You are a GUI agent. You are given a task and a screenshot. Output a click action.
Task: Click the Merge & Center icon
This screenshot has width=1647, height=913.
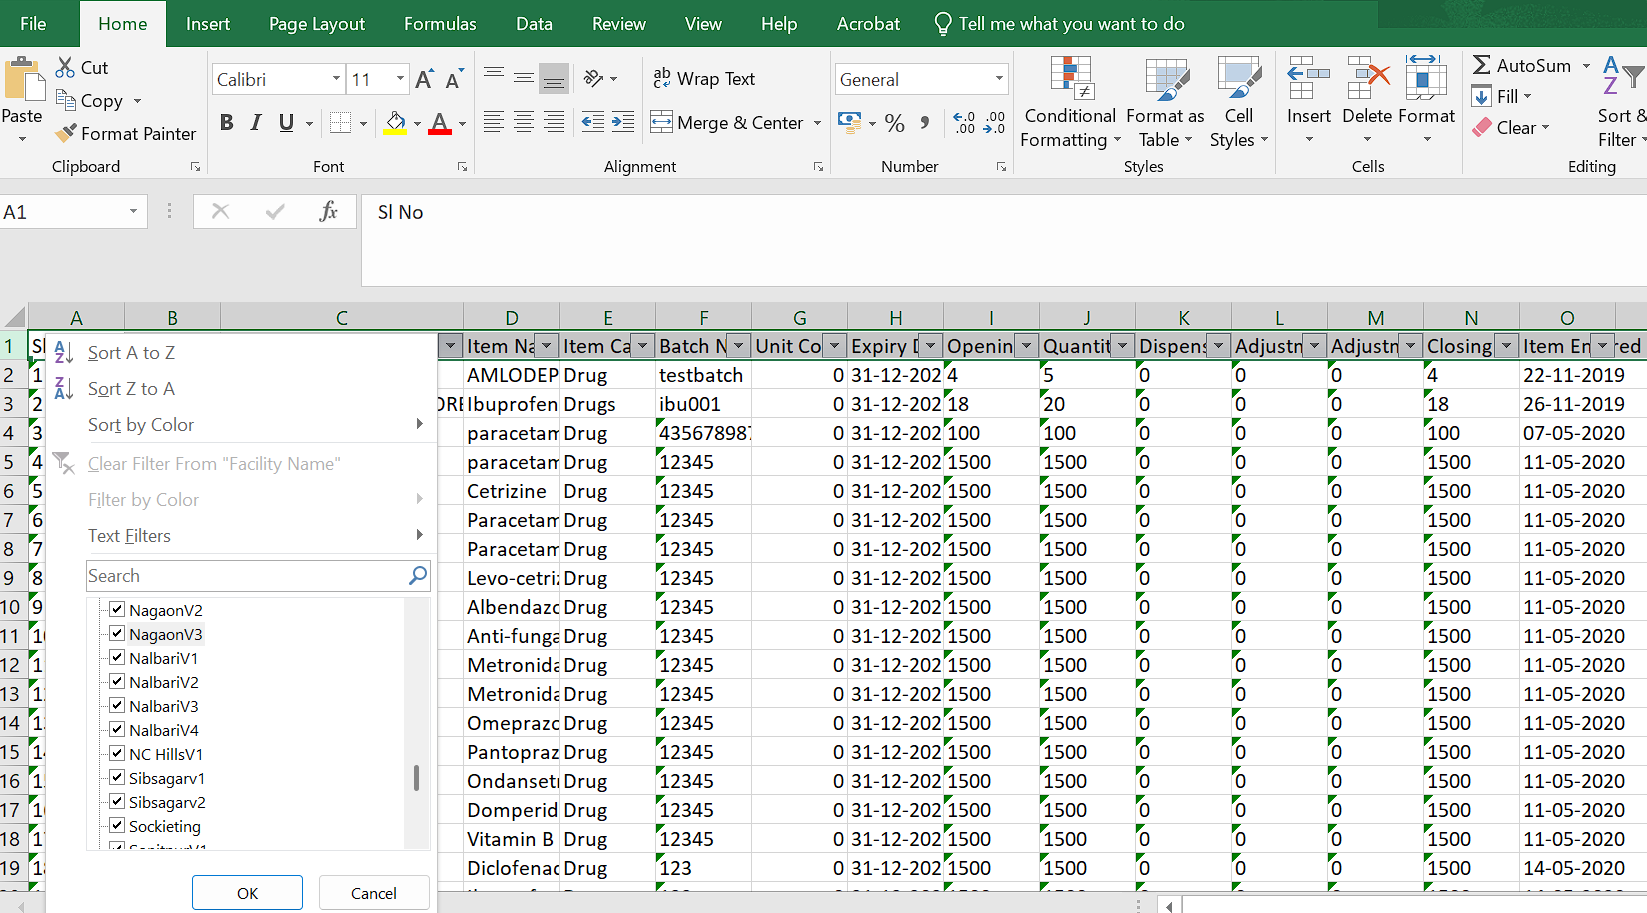[x=661, y=123]
